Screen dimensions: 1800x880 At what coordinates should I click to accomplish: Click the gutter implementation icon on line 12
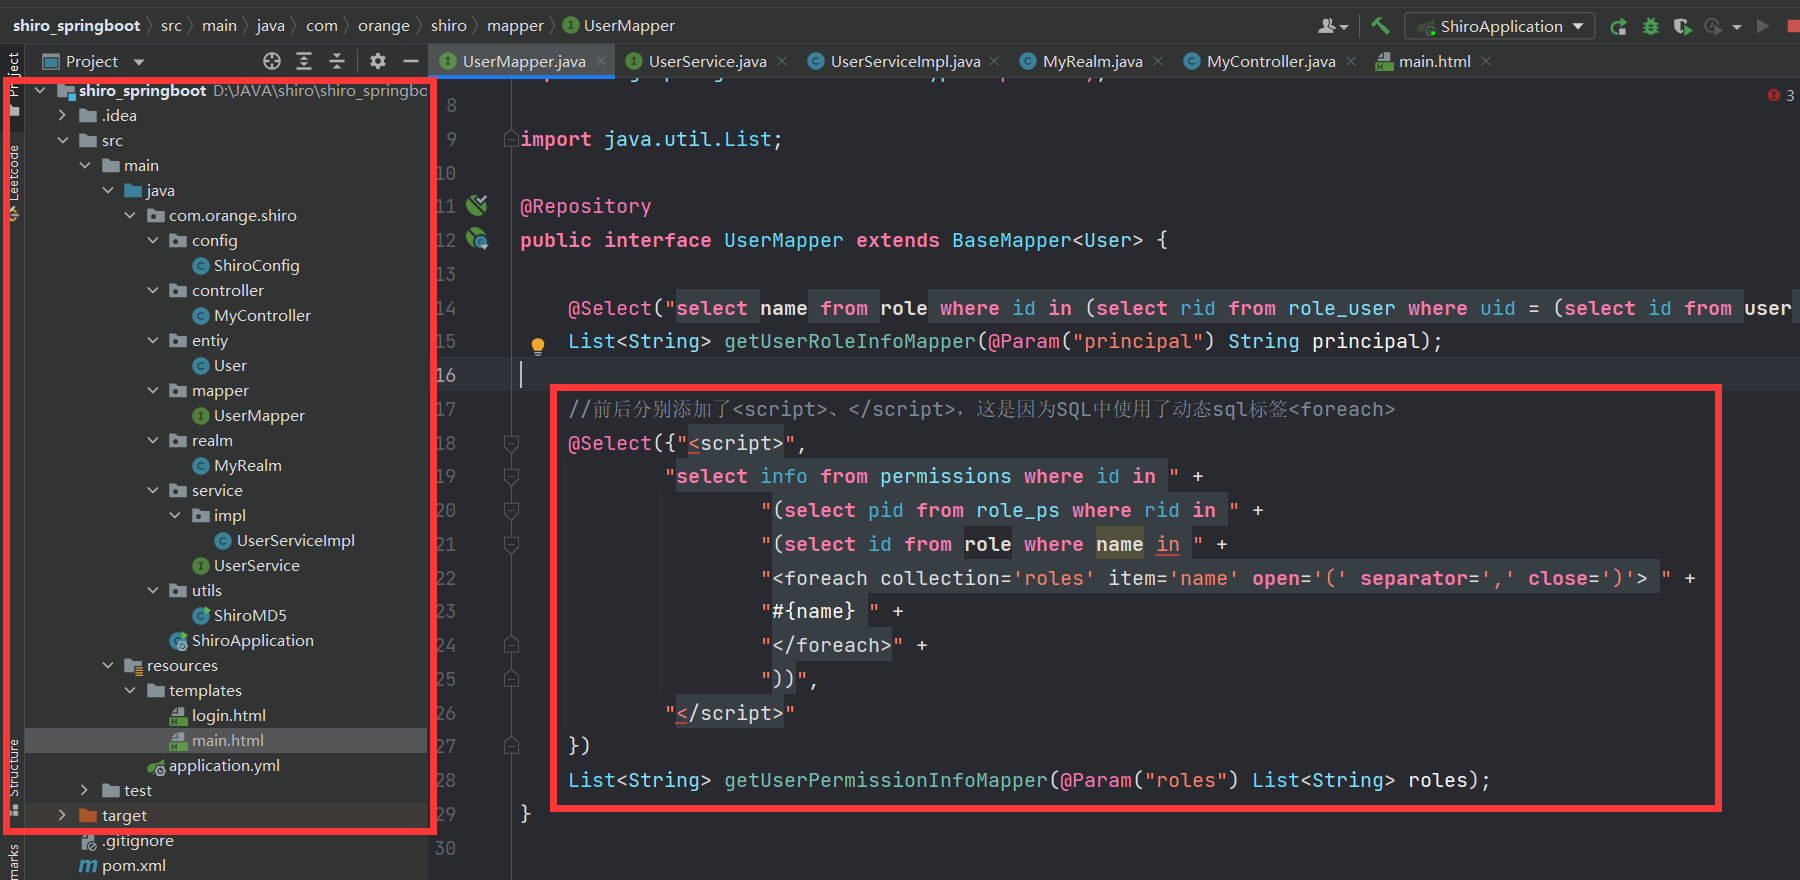[x=477, y=239]
